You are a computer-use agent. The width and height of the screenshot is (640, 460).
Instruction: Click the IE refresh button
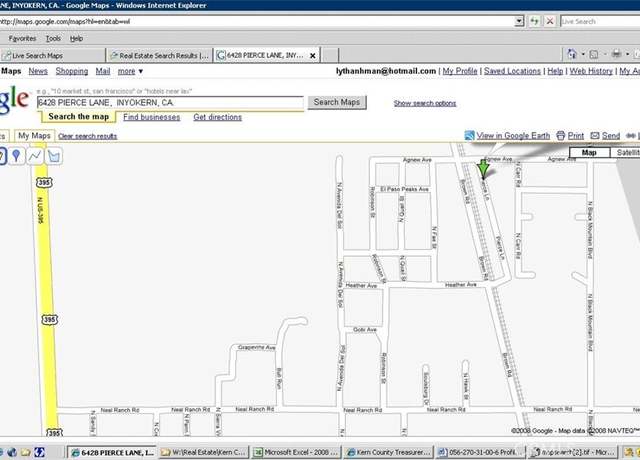(534, 21)
